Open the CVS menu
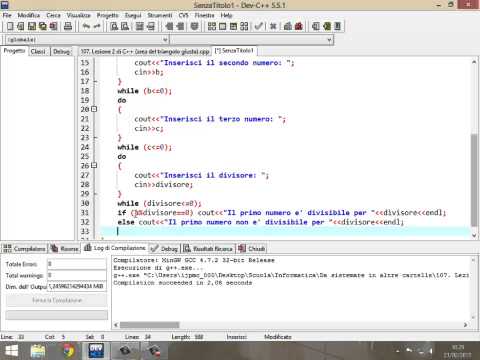Image resolution: width=480 pixels, height=360 pixels. (x=183, y=15)
